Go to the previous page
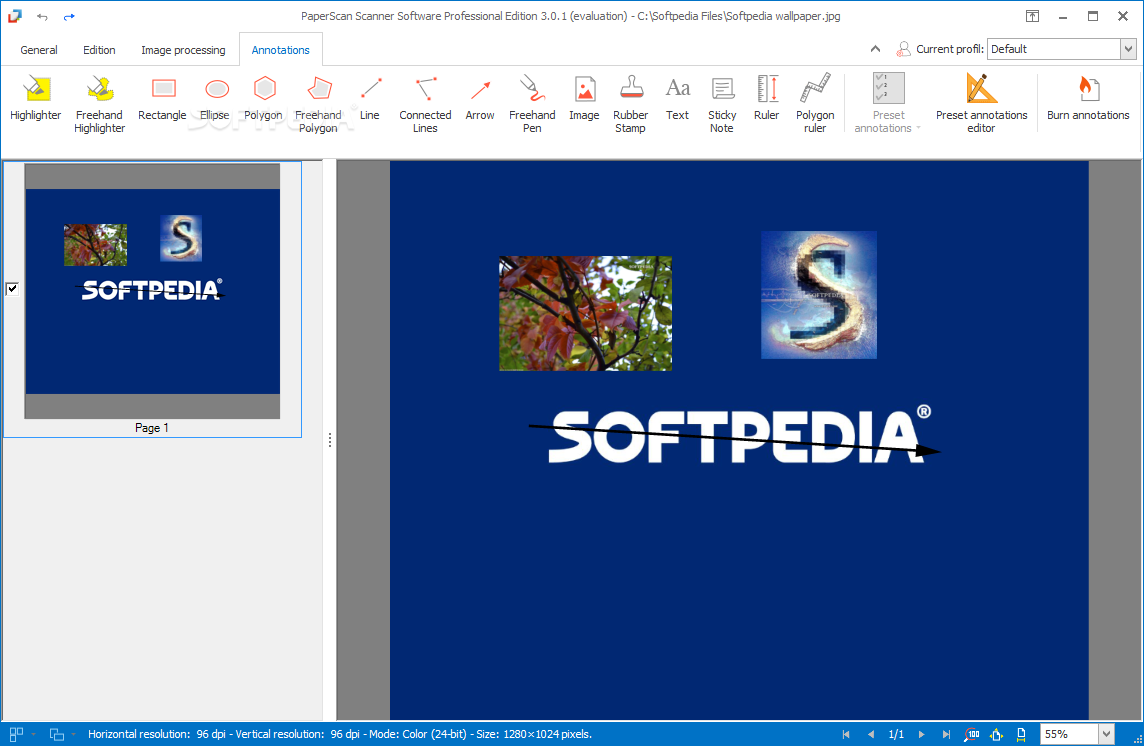Image resolution: width=1144 pixels, height=746 pixels. point(870,734)
